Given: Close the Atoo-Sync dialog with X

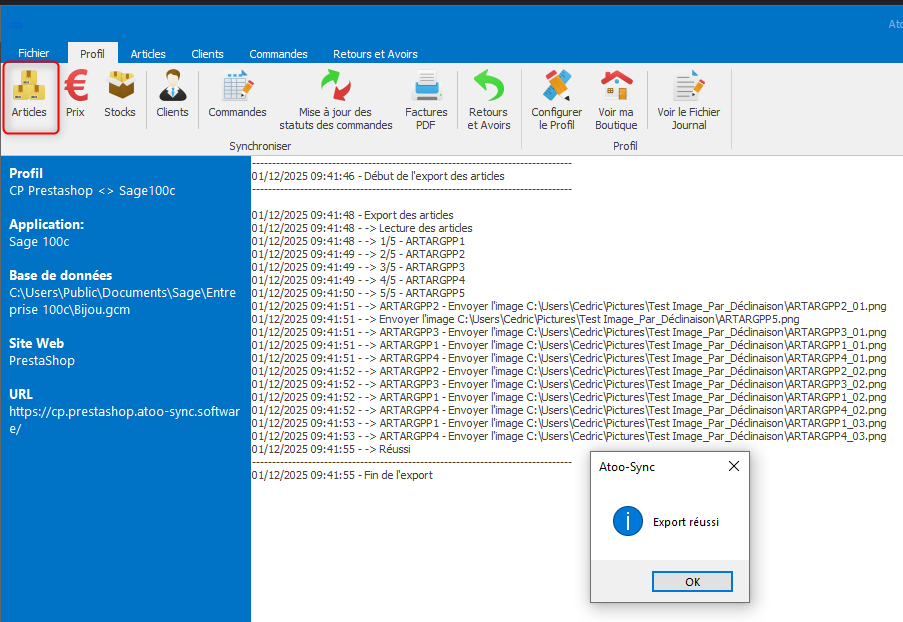Looking at the screenshot, I should click(734, 466).
